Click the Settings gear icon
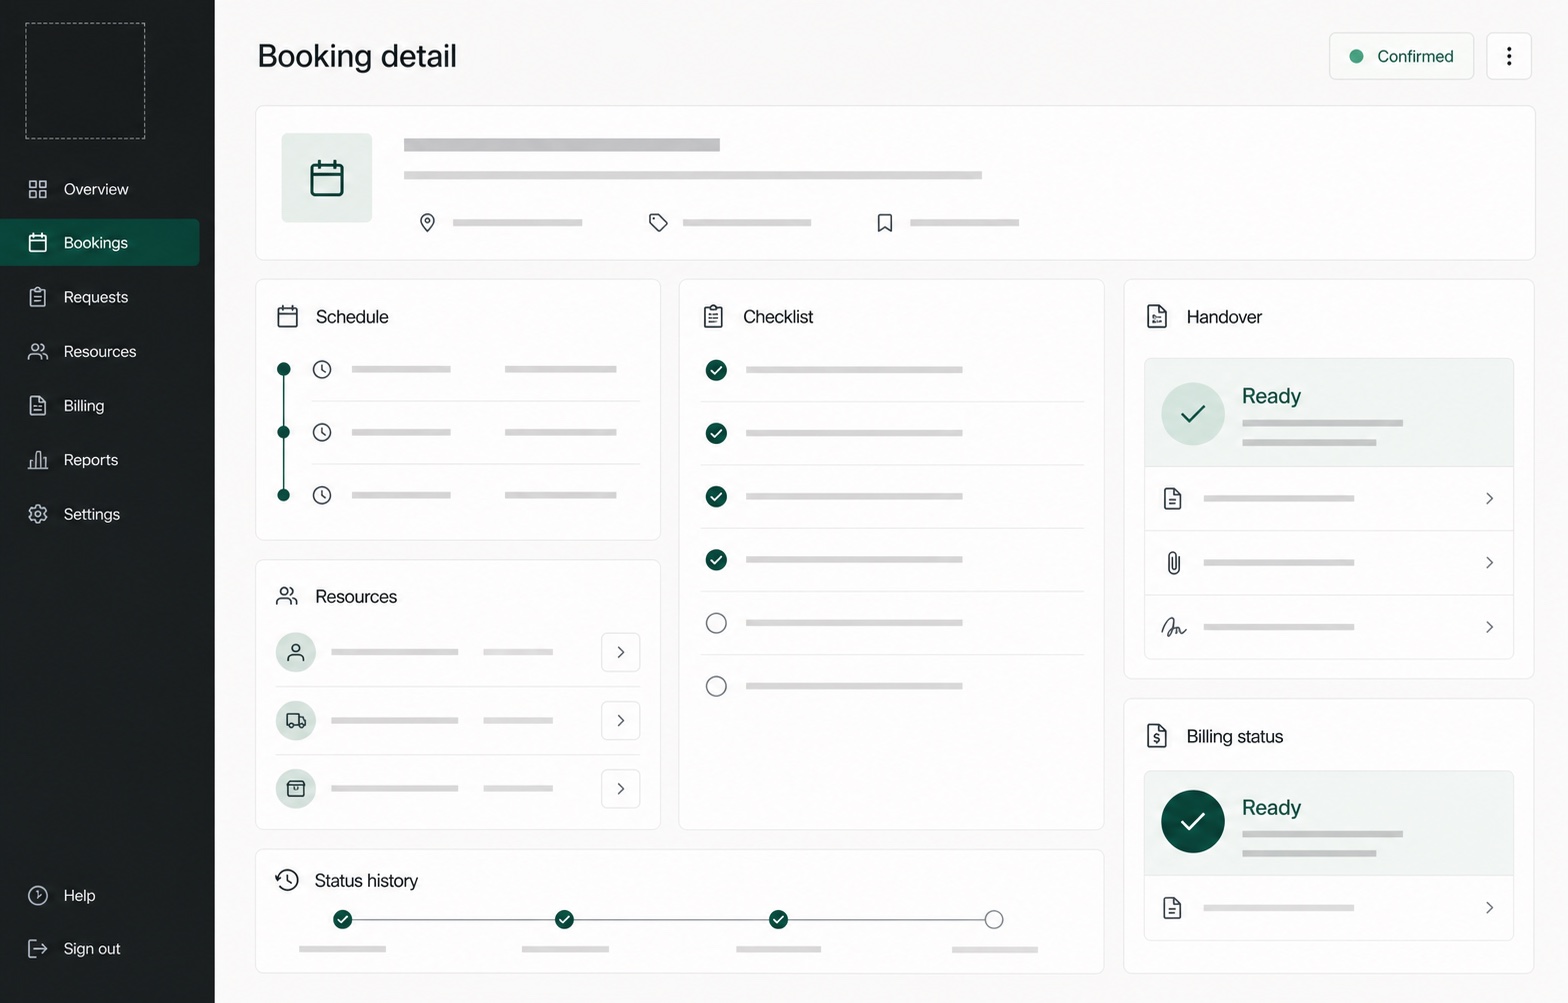The height and width of the screenshot is (1003, 1568). (x=38, y=514)
